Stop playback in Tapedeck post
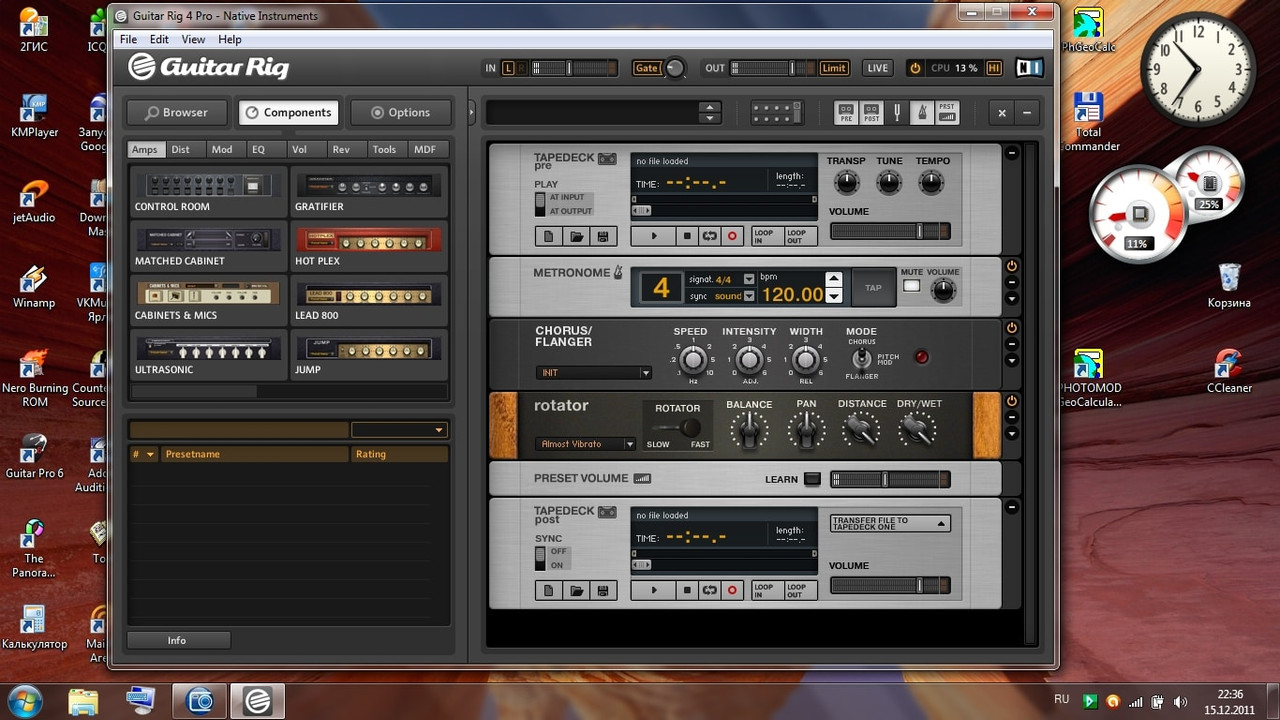 [x=686, y=590]
